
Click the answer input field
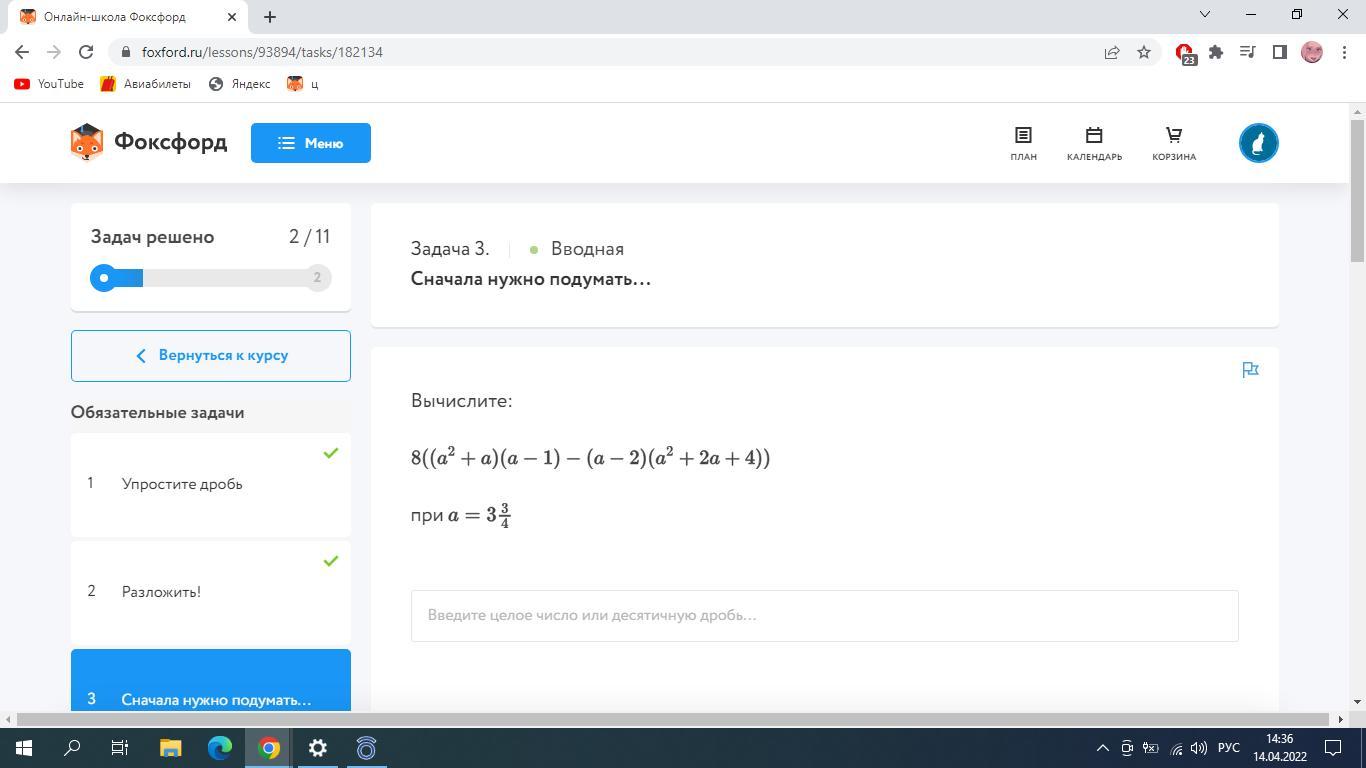click(x=824, y=615)
